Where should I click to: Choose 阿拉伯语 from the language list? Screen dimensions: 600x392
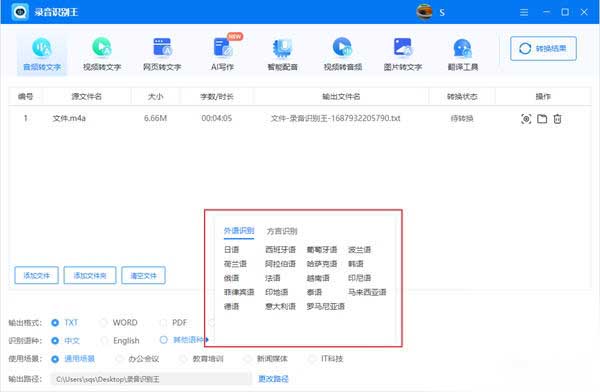280,264
